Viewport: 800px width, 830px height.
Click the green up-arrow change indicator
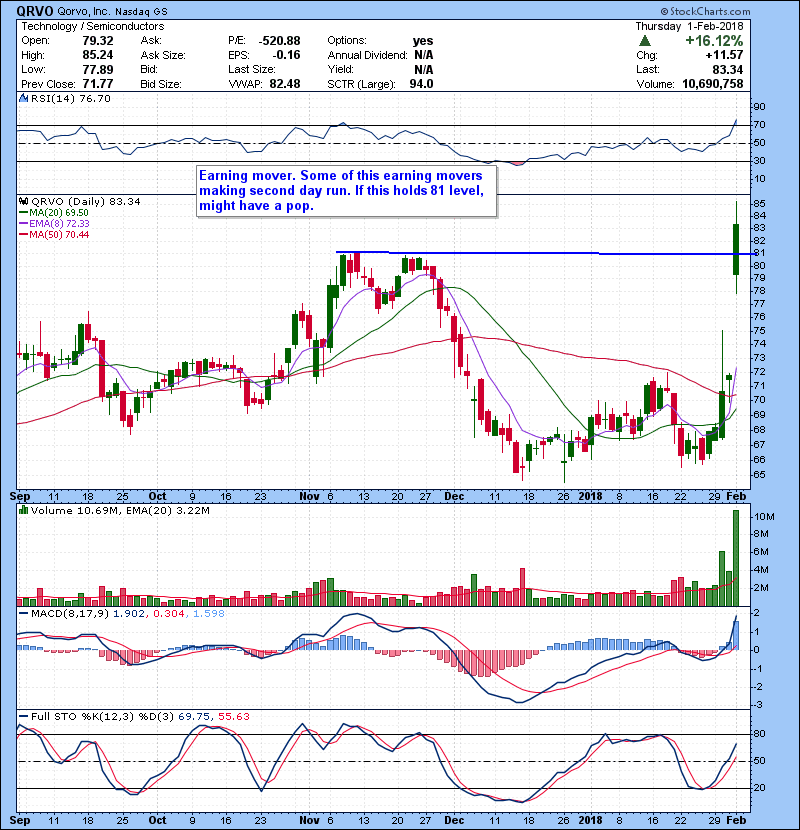coord(644,41)
